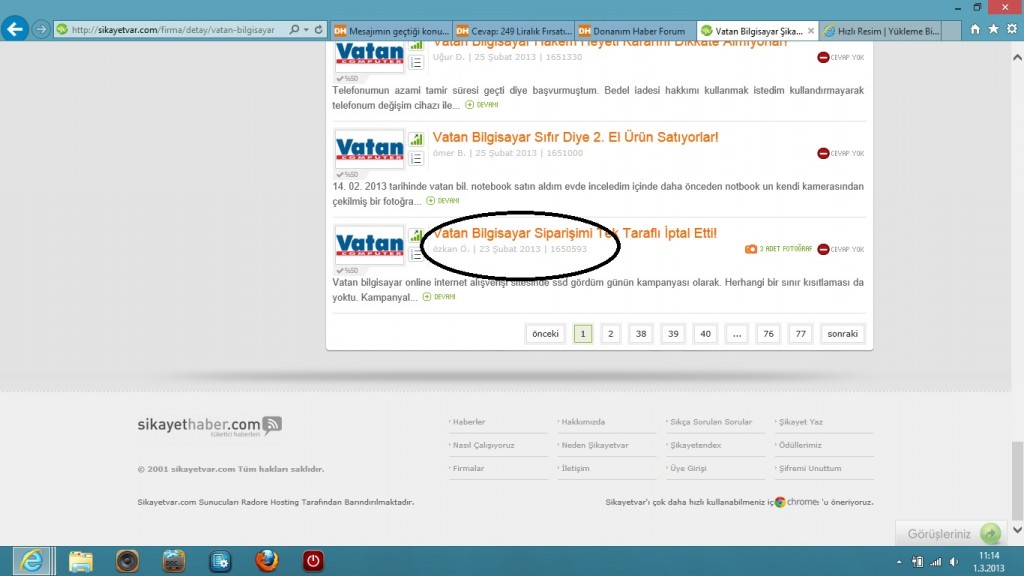Open 'Firmalar' footer link
The width and height of the screenshot is (1024, 576).
tap(468, 468)
